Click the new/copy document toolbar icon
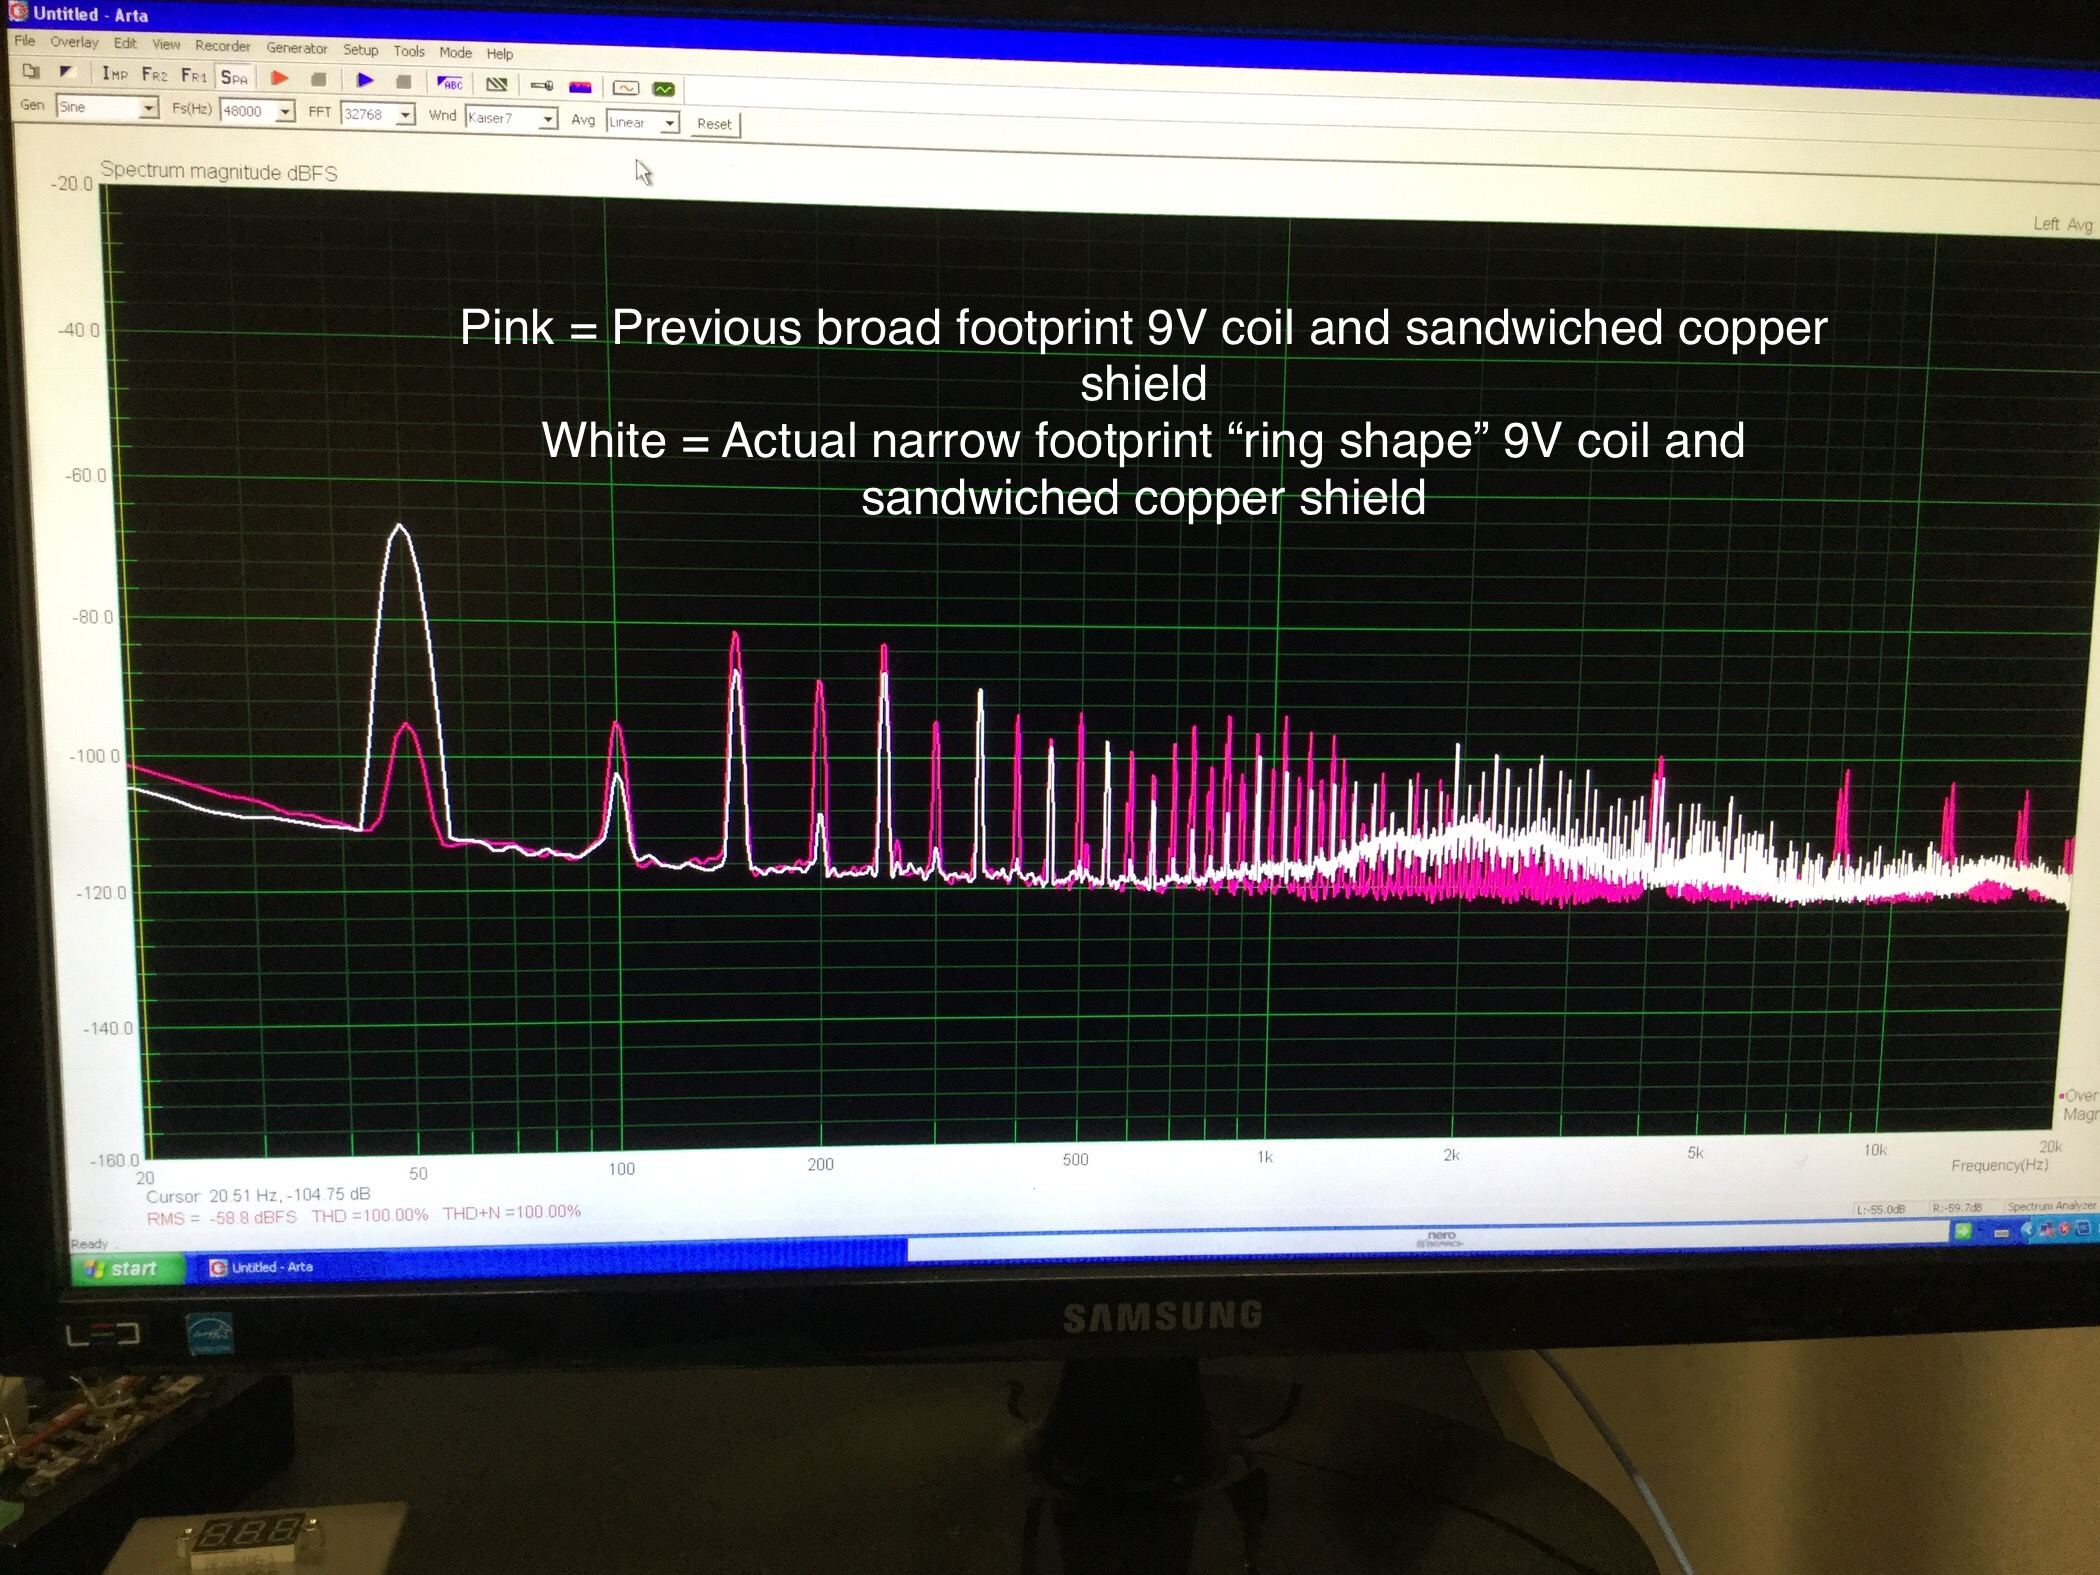The image size is (2100, 1575). [31, 71]
